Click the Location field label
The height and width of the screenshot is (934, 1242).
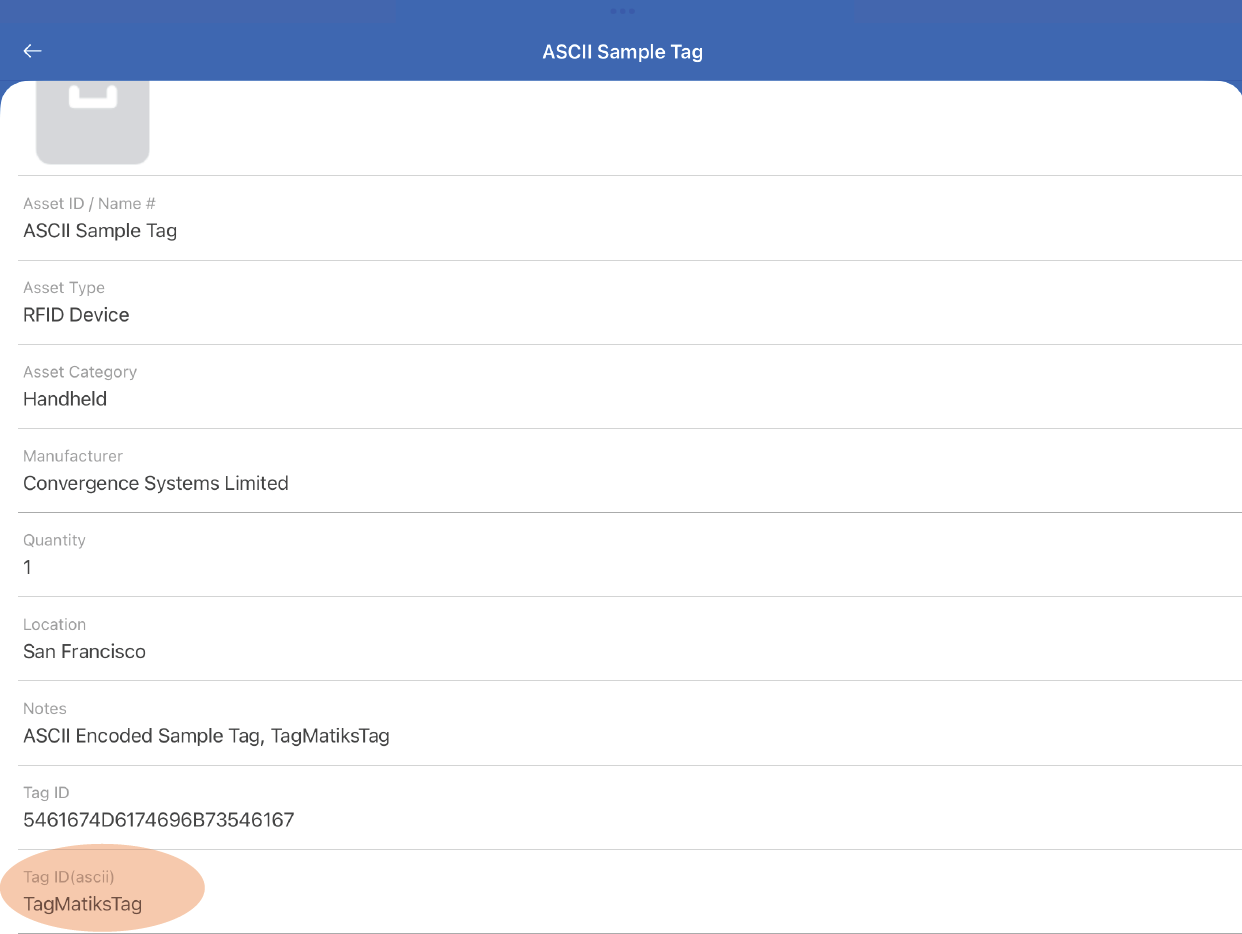click(x=54, y=624)
